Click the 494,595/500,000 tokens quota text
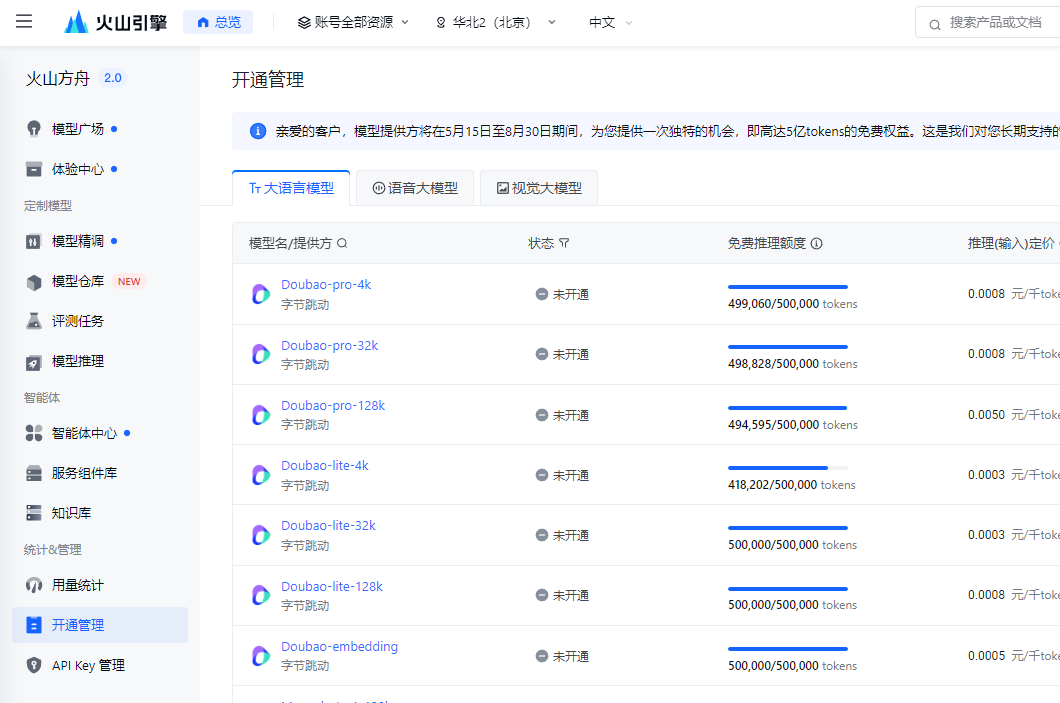 [792, 425]
